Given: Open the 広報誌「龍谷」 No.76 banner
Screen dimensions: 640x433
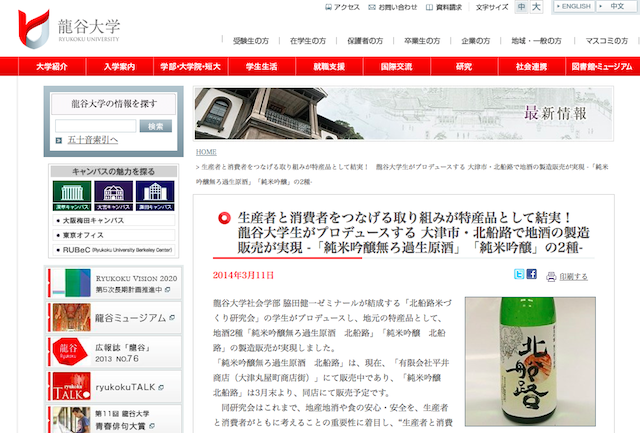Looking at the screenshot, I should [x=114, y=352].
